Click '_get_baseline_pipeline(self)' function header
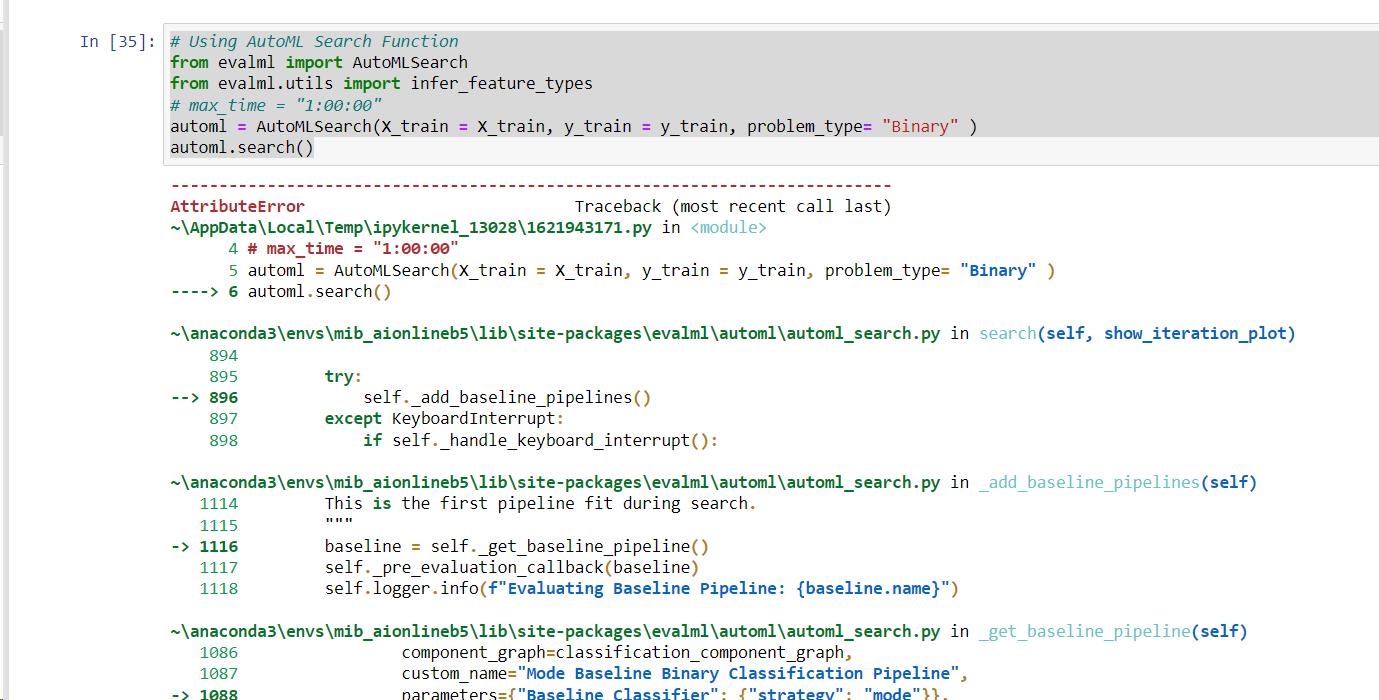The width and height of the screenshot is (1379, 700). click(1113, 631)
